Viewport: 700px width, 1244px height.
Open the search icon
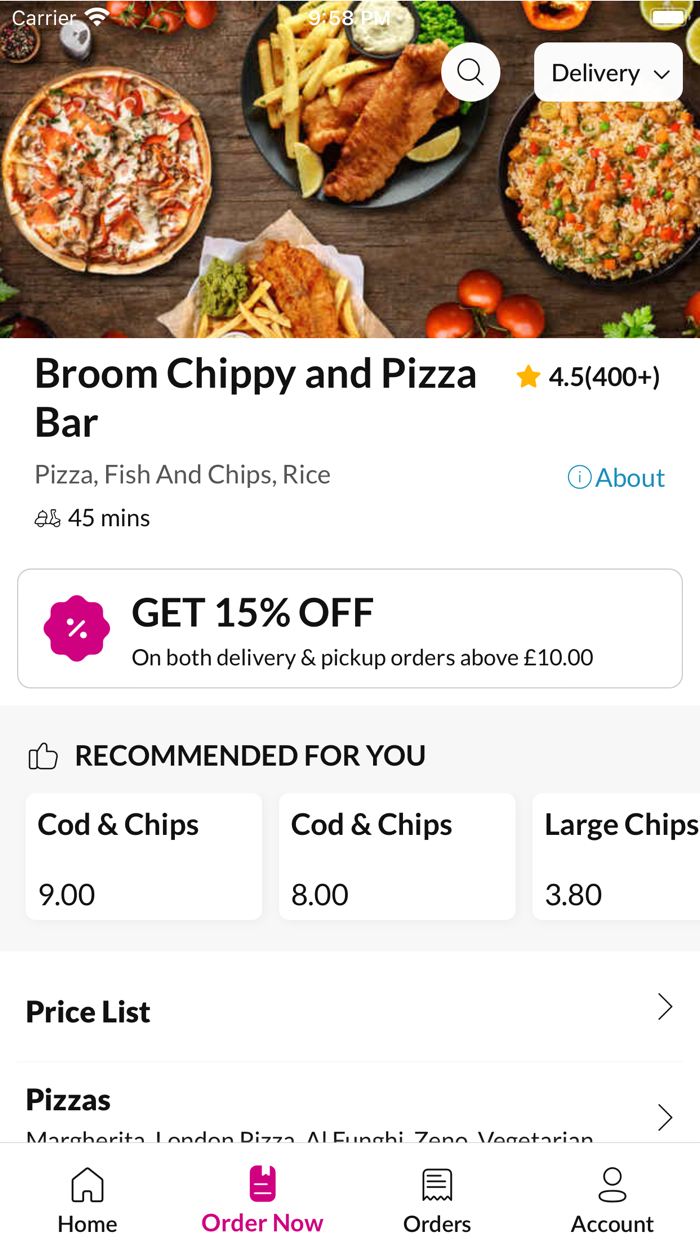pyautogui.click(x=470, y=71)
